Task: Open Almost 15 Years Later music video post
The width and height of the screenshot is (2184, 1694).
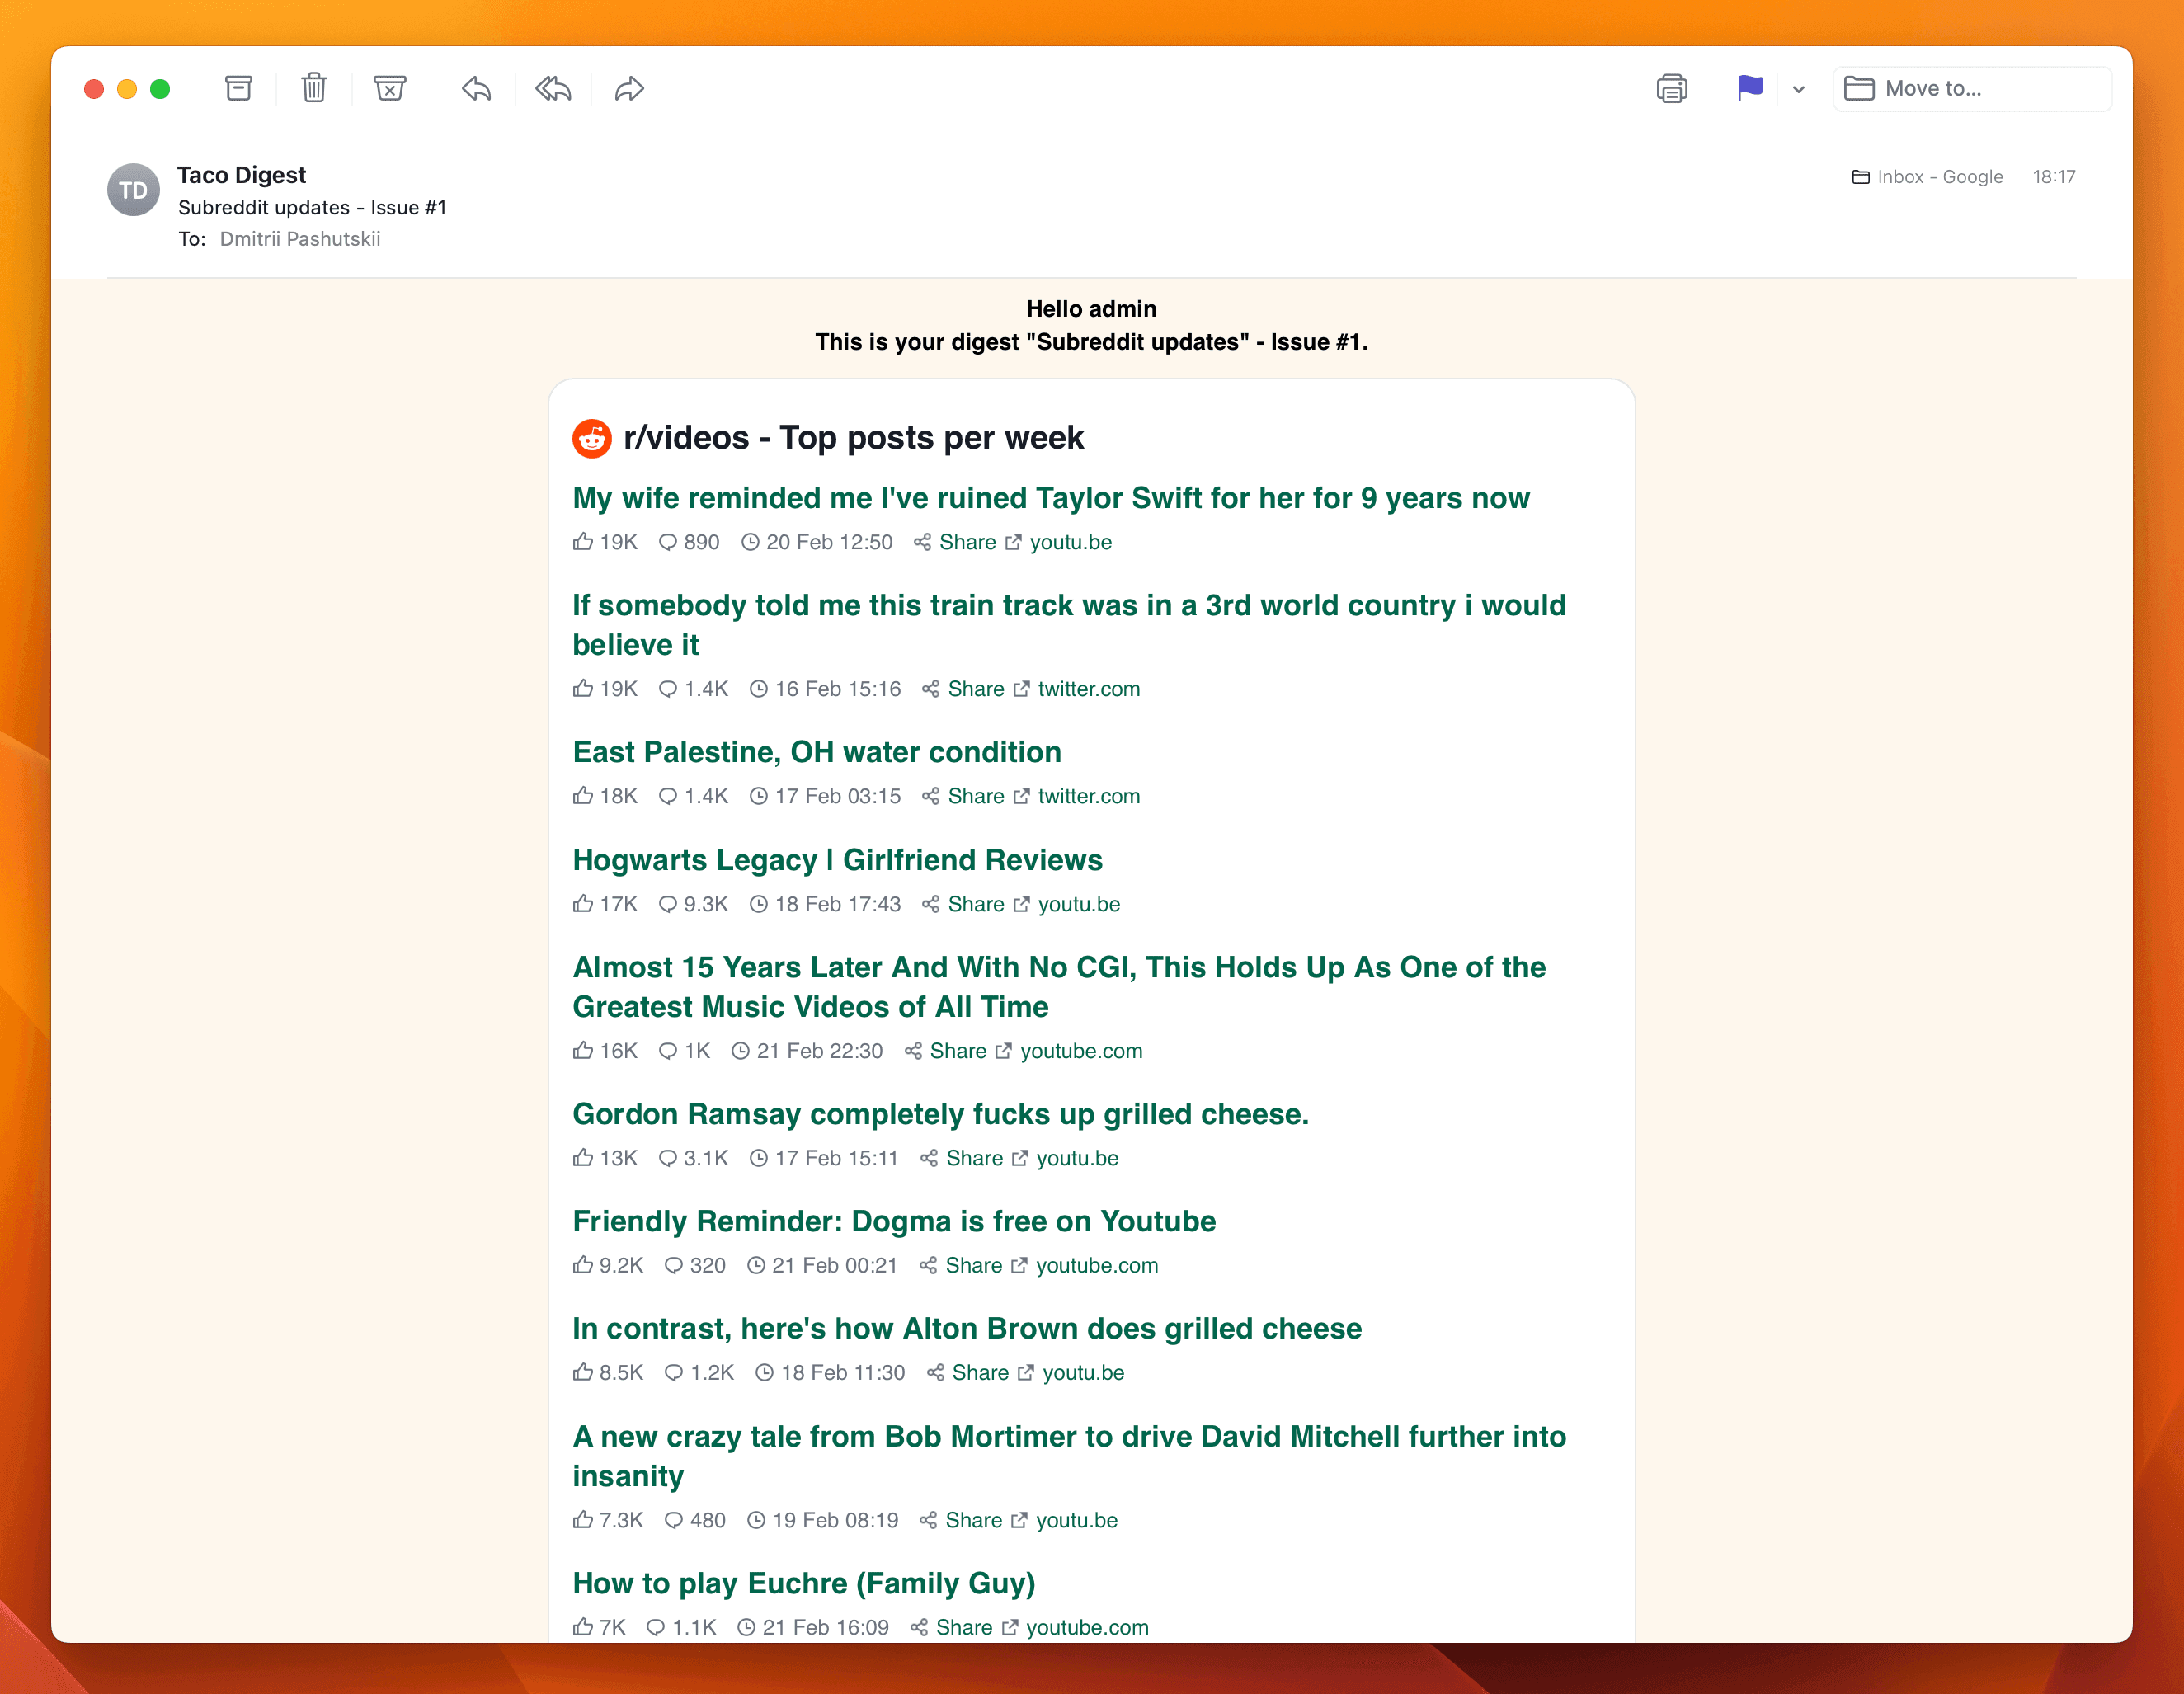Action: point(1060,987)
